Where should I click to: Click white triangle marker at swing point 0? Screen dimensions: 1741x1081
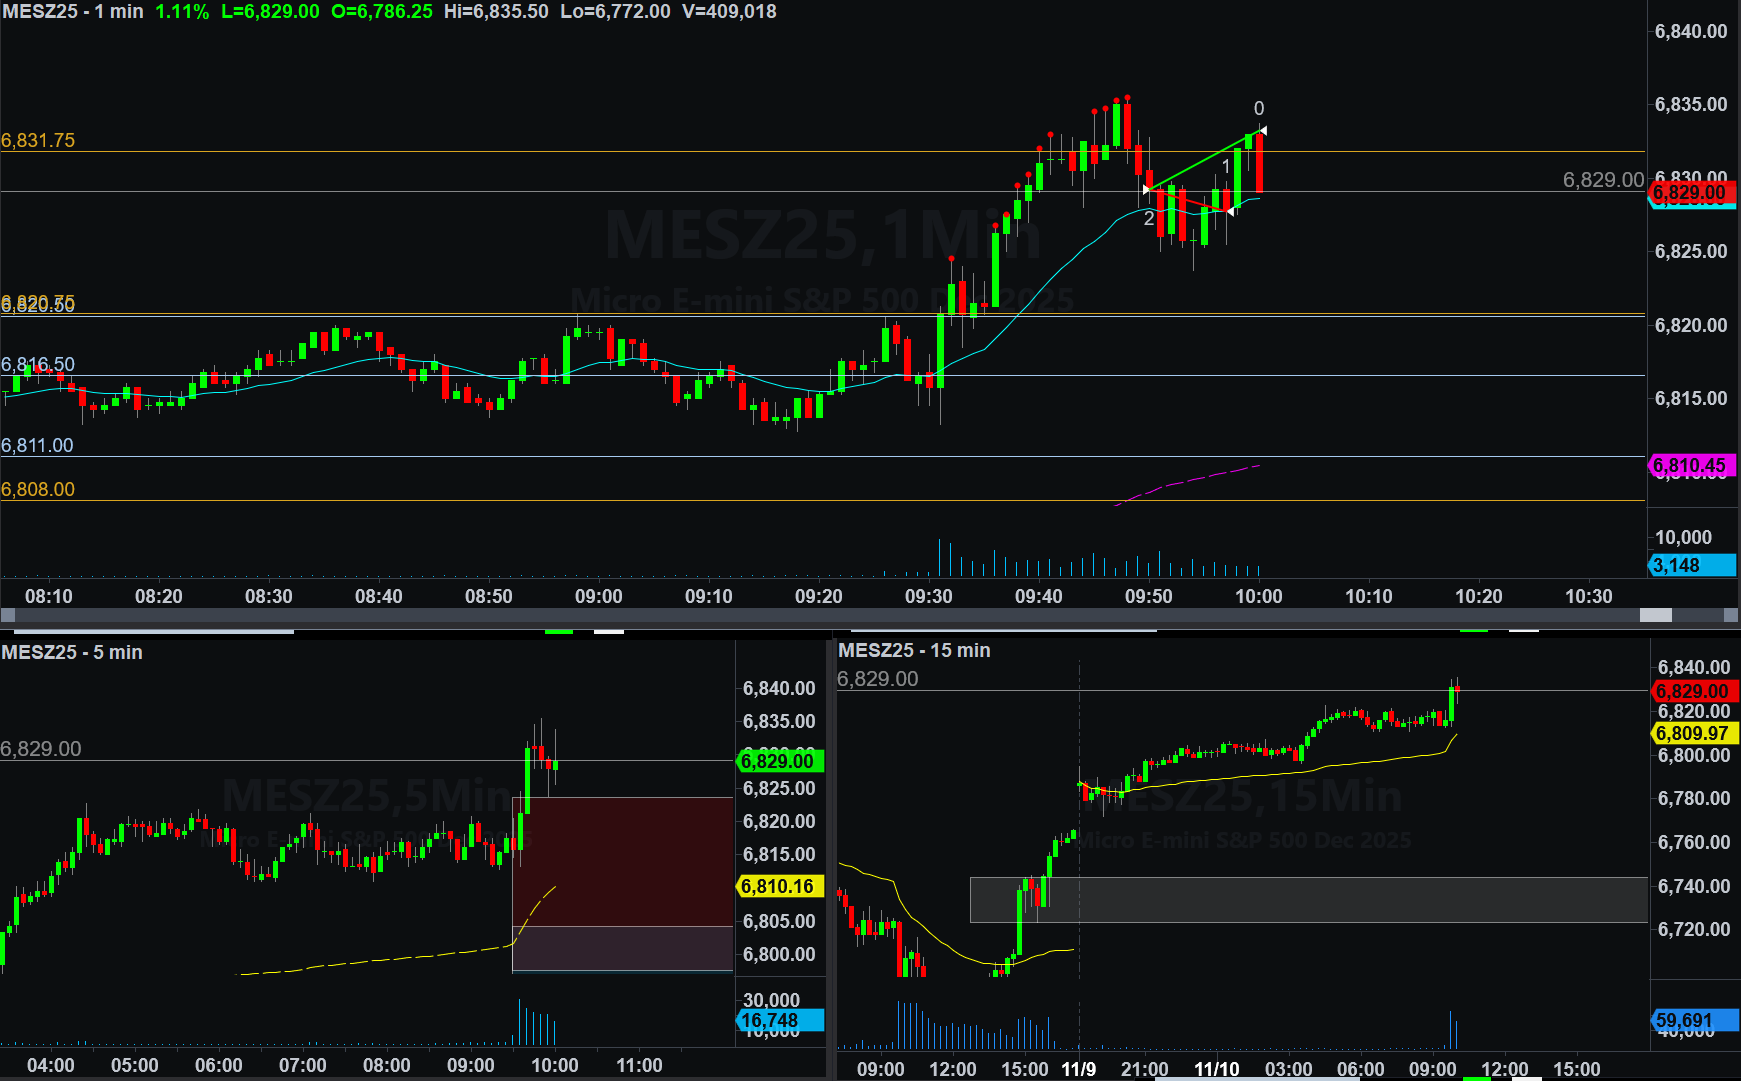[1262, 130]
